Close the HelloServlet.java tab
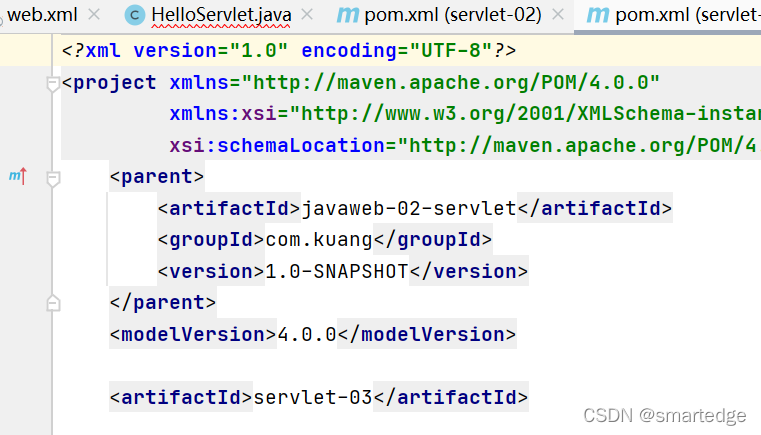 307,15
